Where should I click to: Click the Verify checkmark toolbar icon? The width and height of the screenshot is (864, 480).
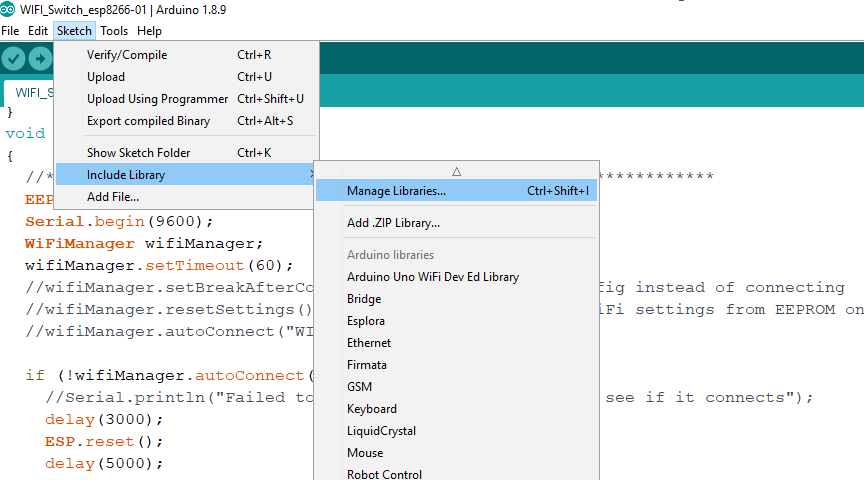[x=13, y=59]
